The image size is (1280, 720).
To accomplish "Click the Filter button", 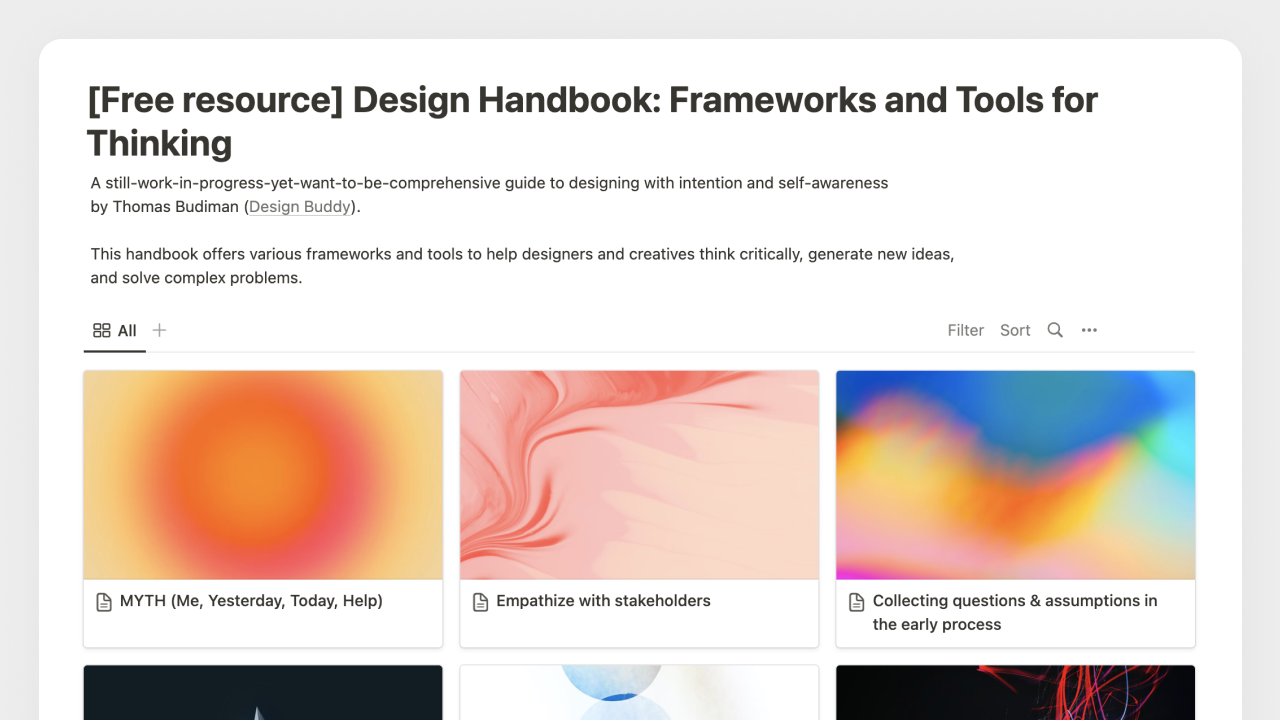I will [x=966, y=330].
